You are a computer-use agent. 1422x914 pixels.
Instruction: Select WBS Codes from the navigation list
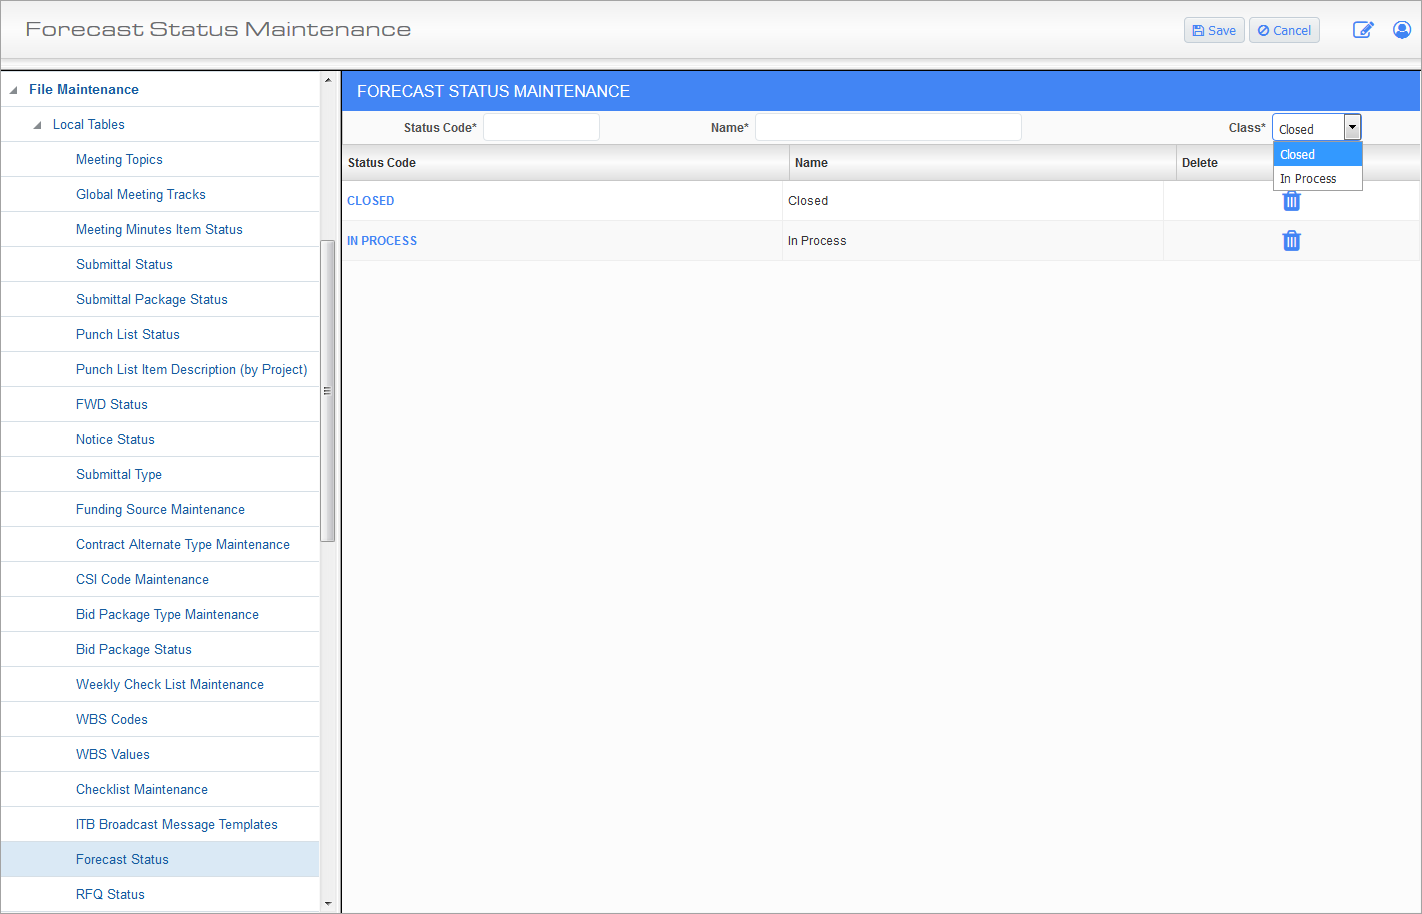[111, 719]
